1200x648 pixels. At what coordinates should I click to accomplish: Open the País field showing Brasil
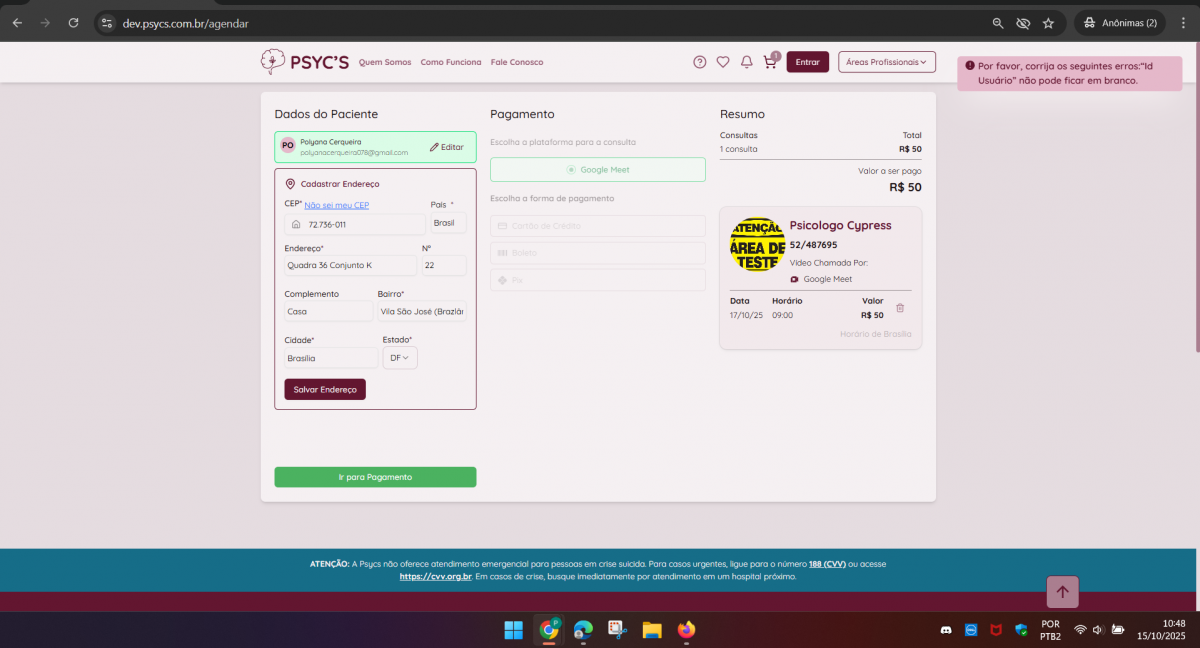point(447,223)
